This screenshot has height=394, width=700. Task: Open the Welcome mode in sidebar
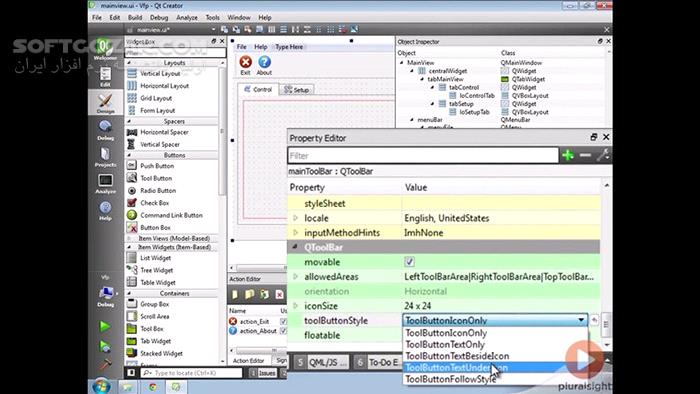tap(105, 49)
